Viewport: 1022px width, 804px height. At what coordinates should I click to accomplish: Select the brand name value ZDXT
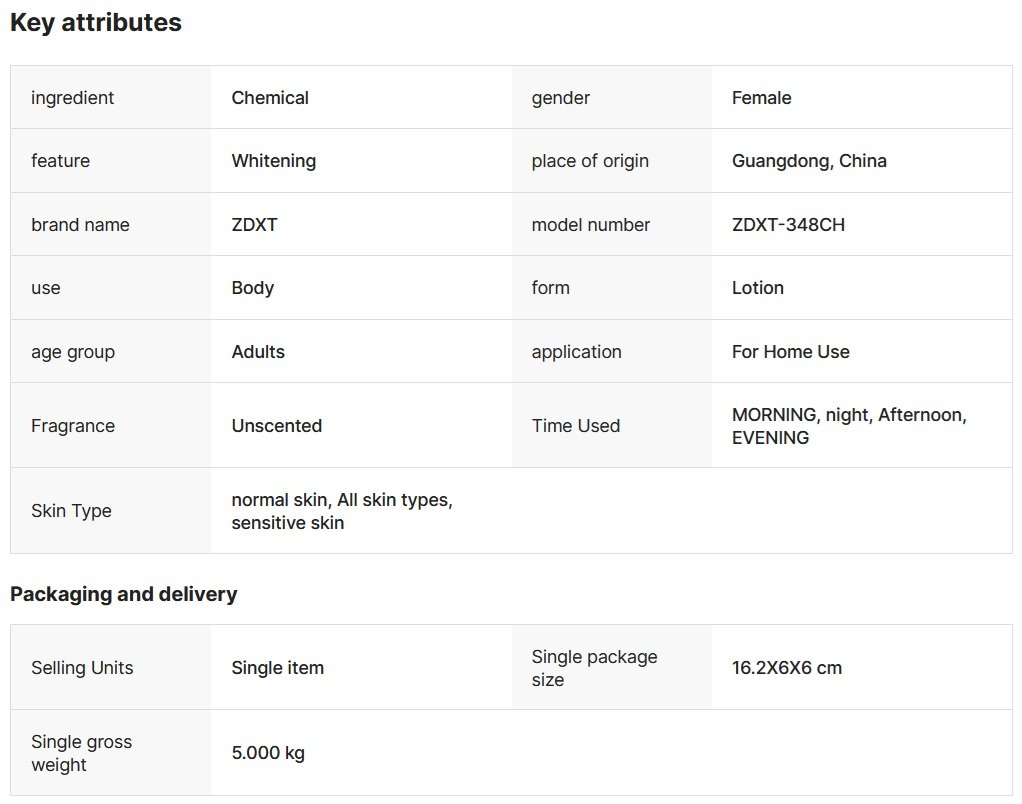254,225
